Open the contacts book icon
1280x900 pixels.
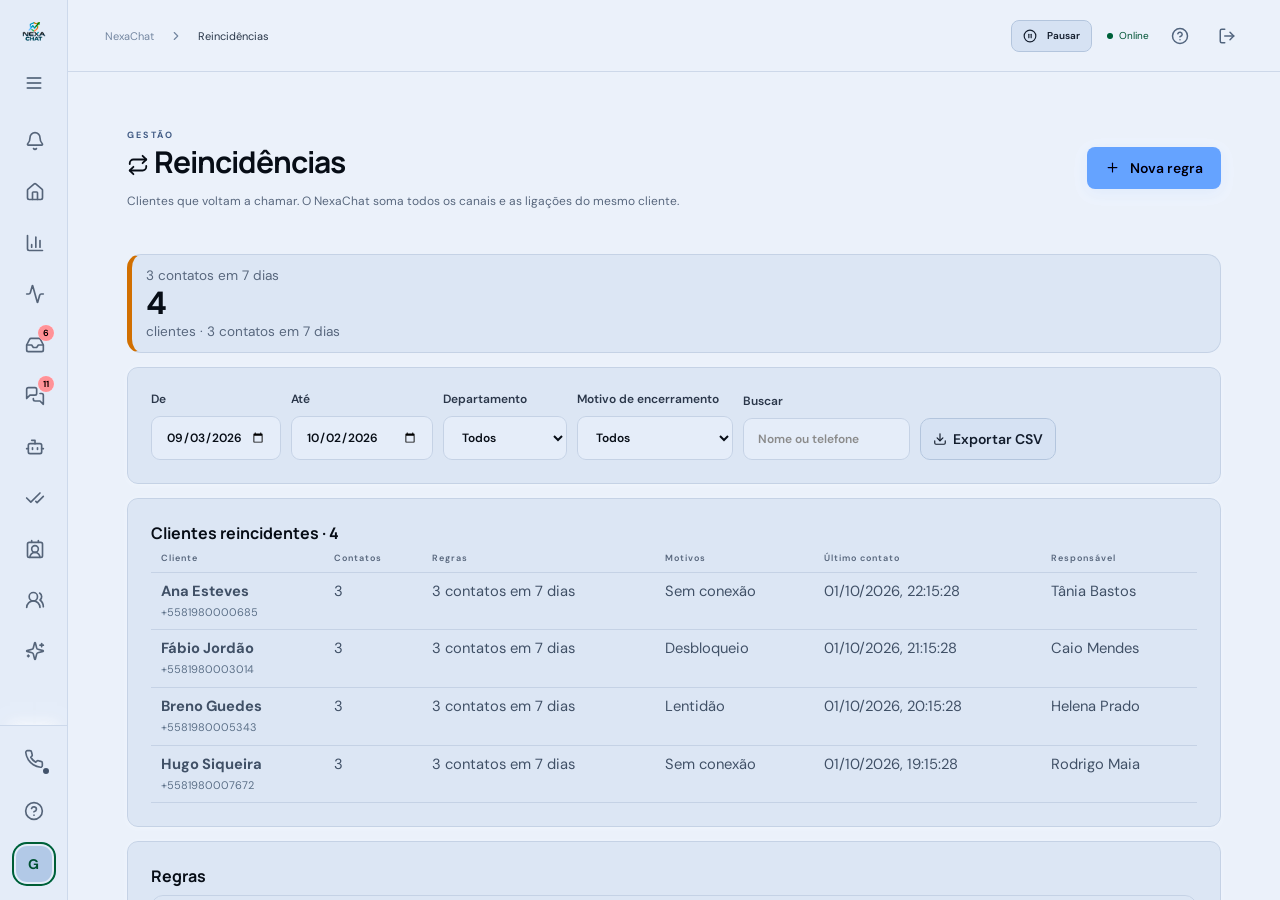coord(34,549)
